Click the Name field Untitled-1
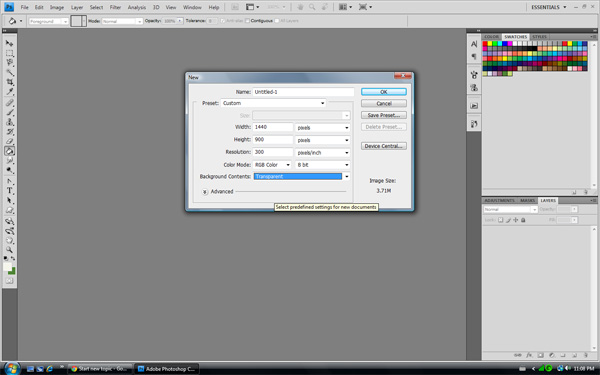Screen dimensions: 600x375 [303, 92]
